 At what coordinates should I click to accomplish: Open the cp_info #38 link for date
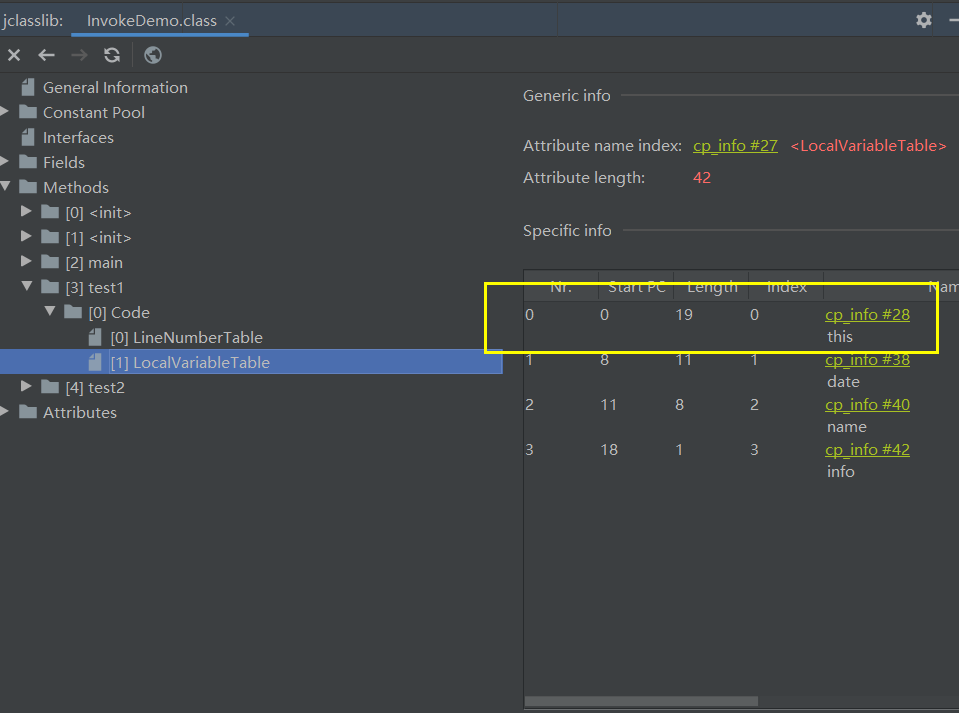[x=867, y=360]
